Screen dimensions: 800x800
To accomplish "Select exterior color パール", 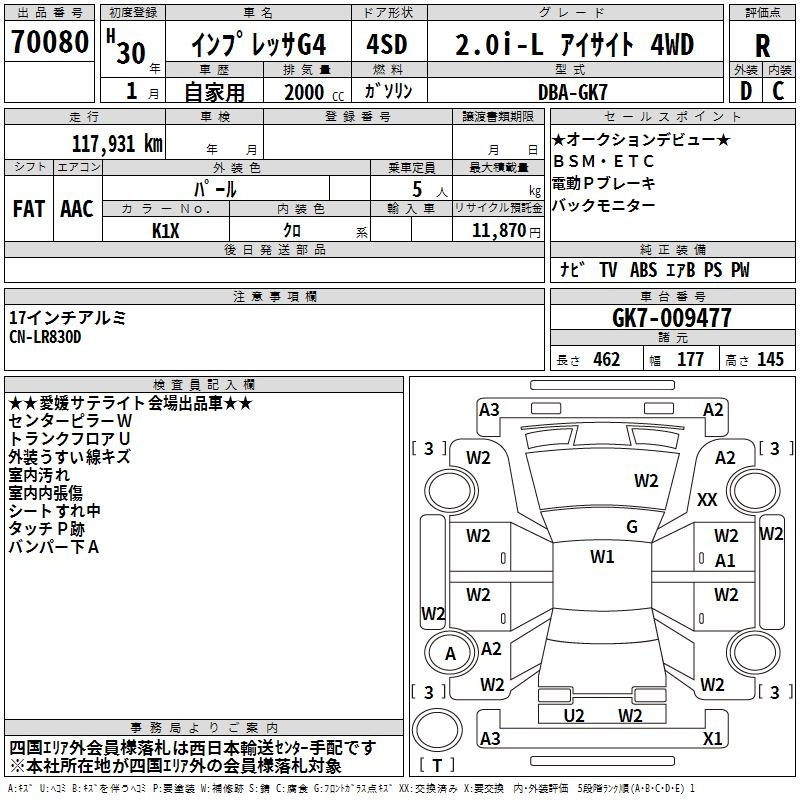I will click(x=215, y=189).
